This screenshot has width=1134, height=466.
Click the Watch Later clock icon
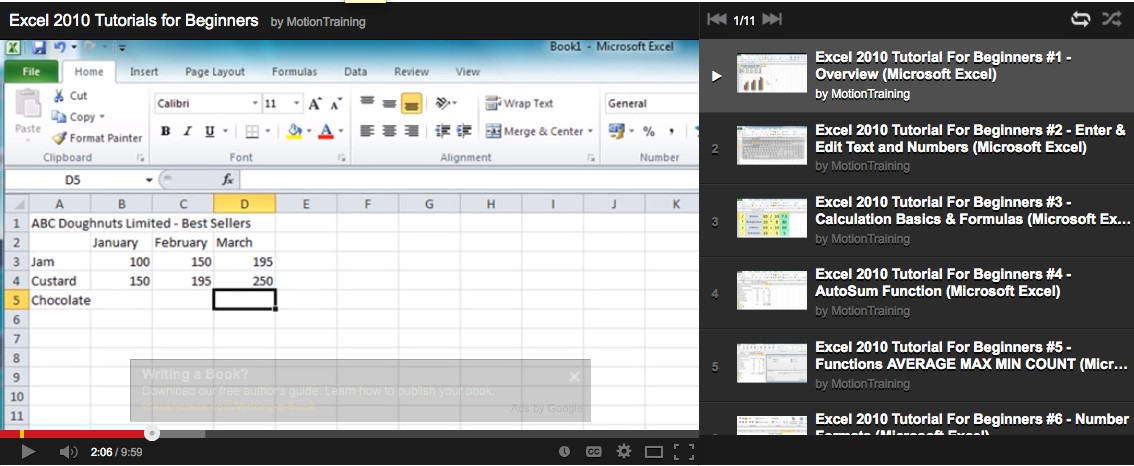564,452
